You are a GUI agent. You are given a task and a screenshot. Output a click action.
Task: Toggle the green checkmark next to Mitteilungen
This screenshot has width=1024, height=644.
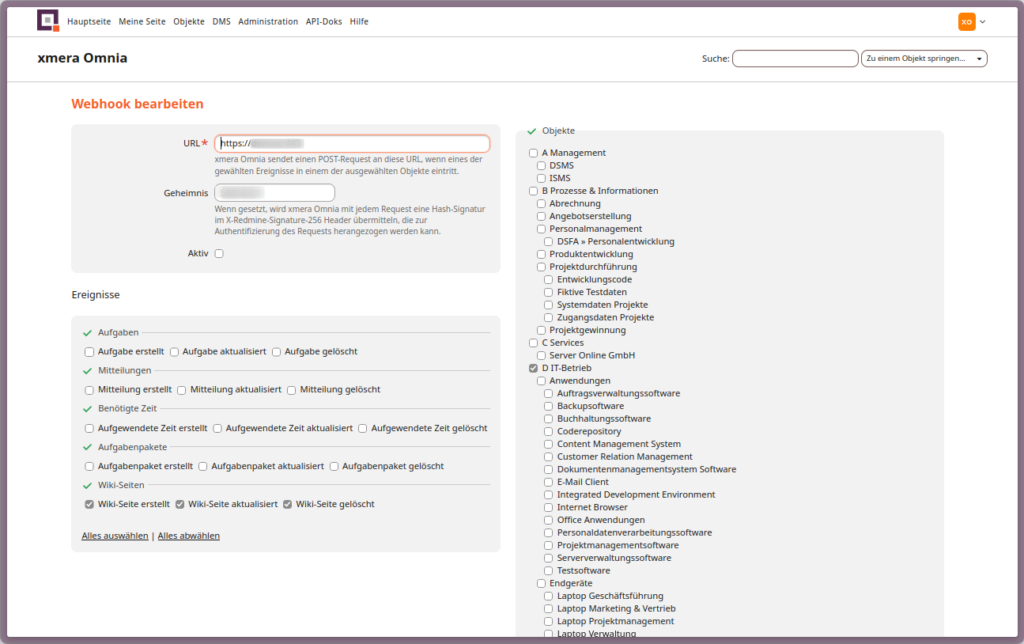tap(88, 371)
